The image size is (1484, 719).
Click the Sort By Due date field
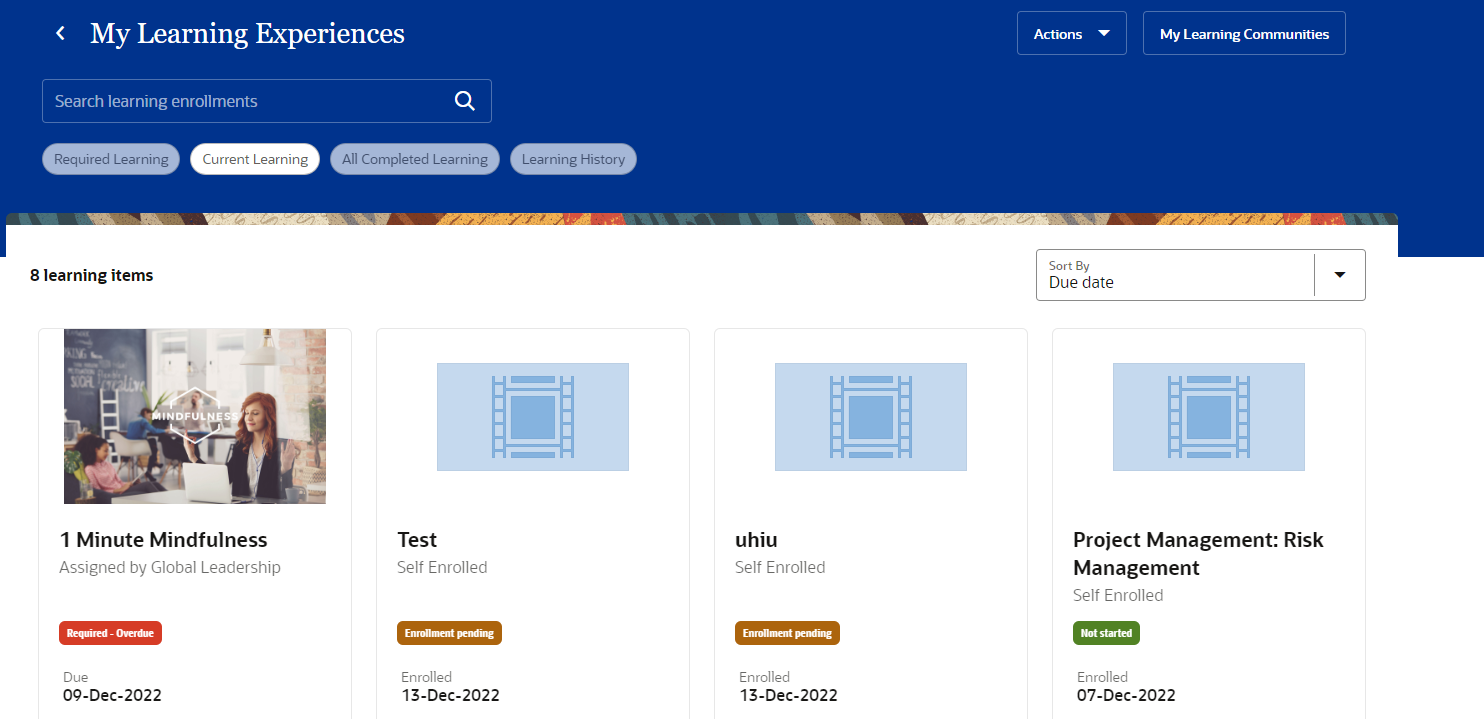(1200, 275)
